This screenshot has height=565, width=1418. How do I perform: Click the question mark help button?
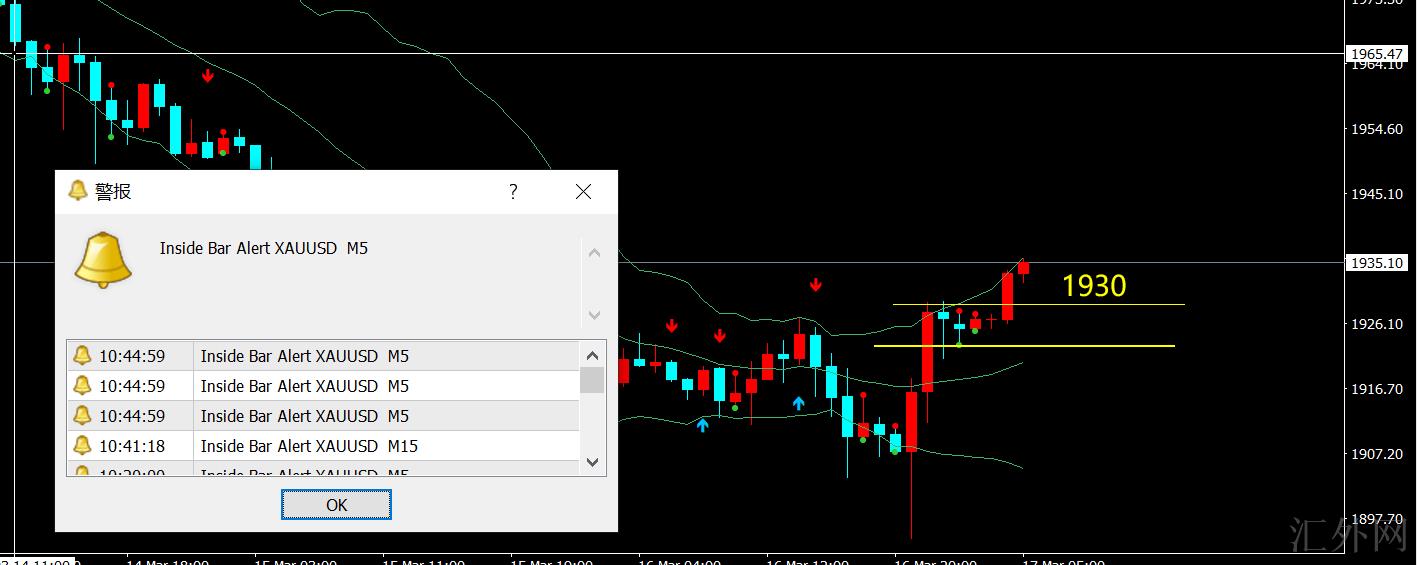pyautogui.click(x=513, y=192)
